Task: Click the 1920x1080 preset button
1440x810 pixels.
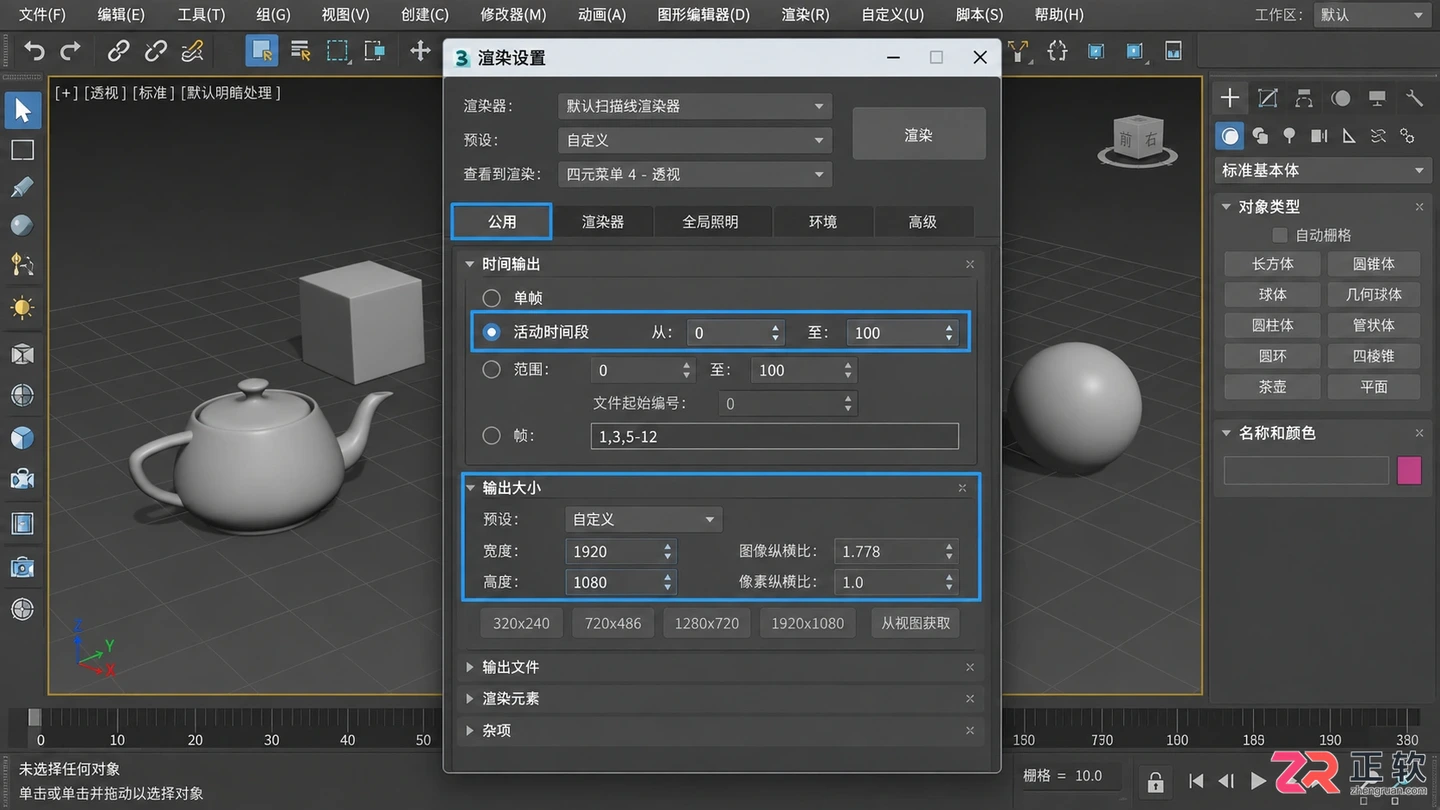Action: [x=808, y=623]
